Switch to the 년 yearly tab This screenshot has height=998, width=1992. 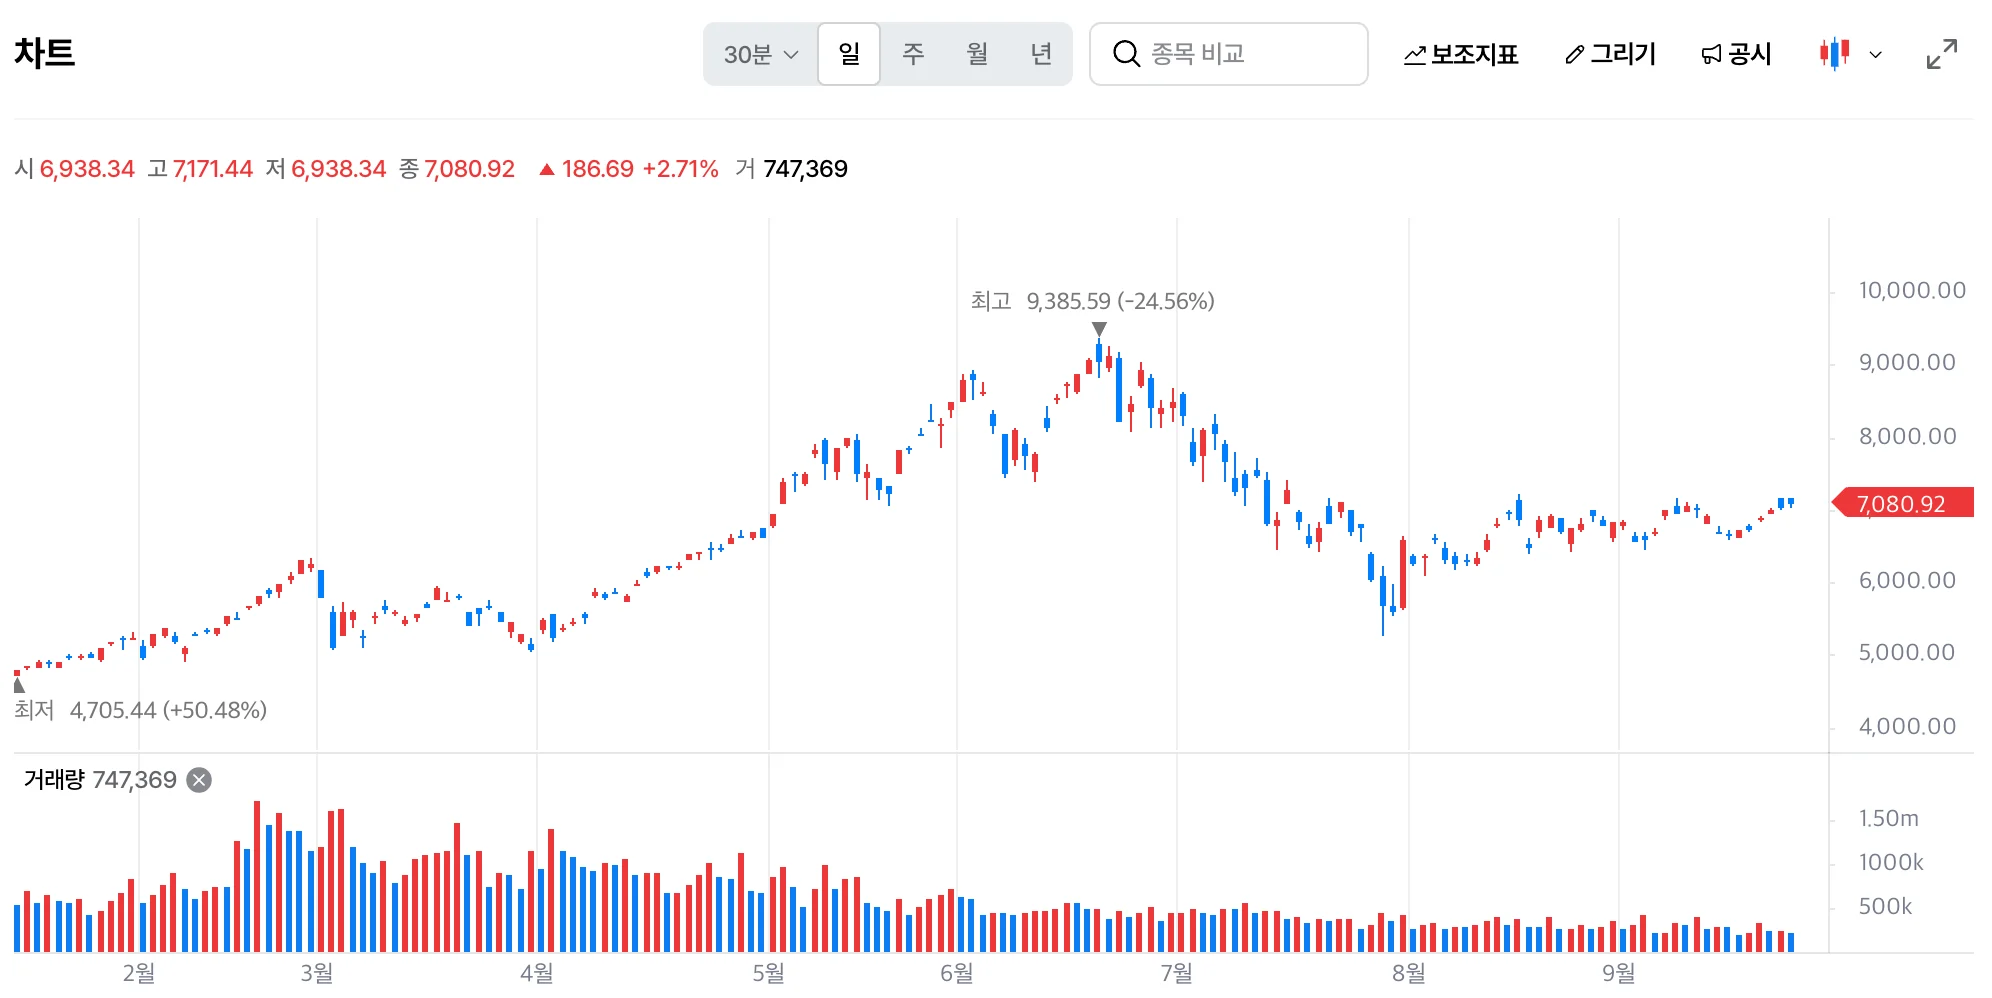click(1041, 54)
